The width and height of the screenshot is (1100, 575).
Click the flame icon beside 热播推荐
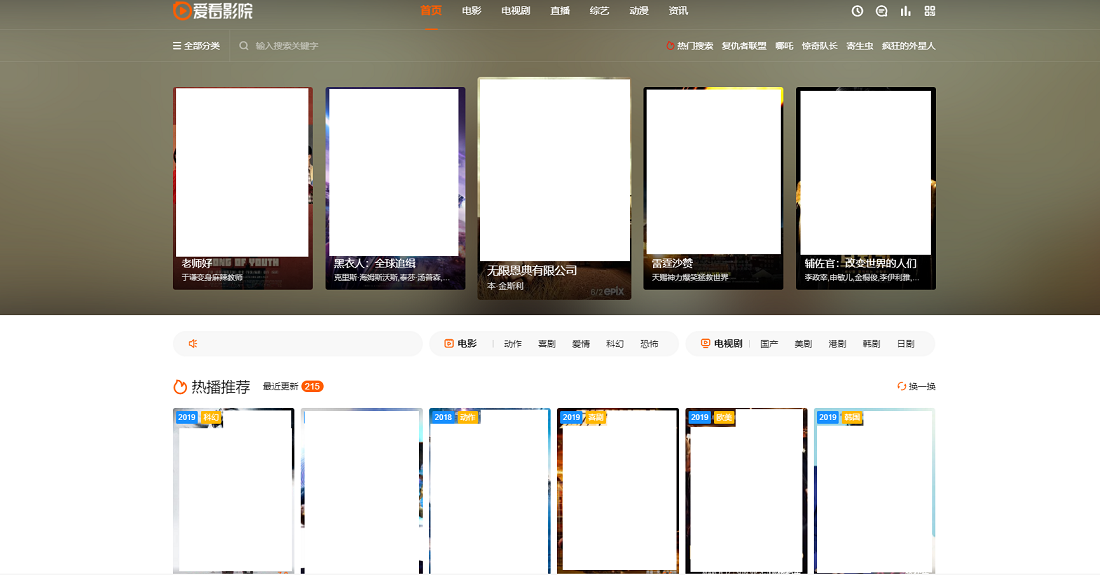180,387
